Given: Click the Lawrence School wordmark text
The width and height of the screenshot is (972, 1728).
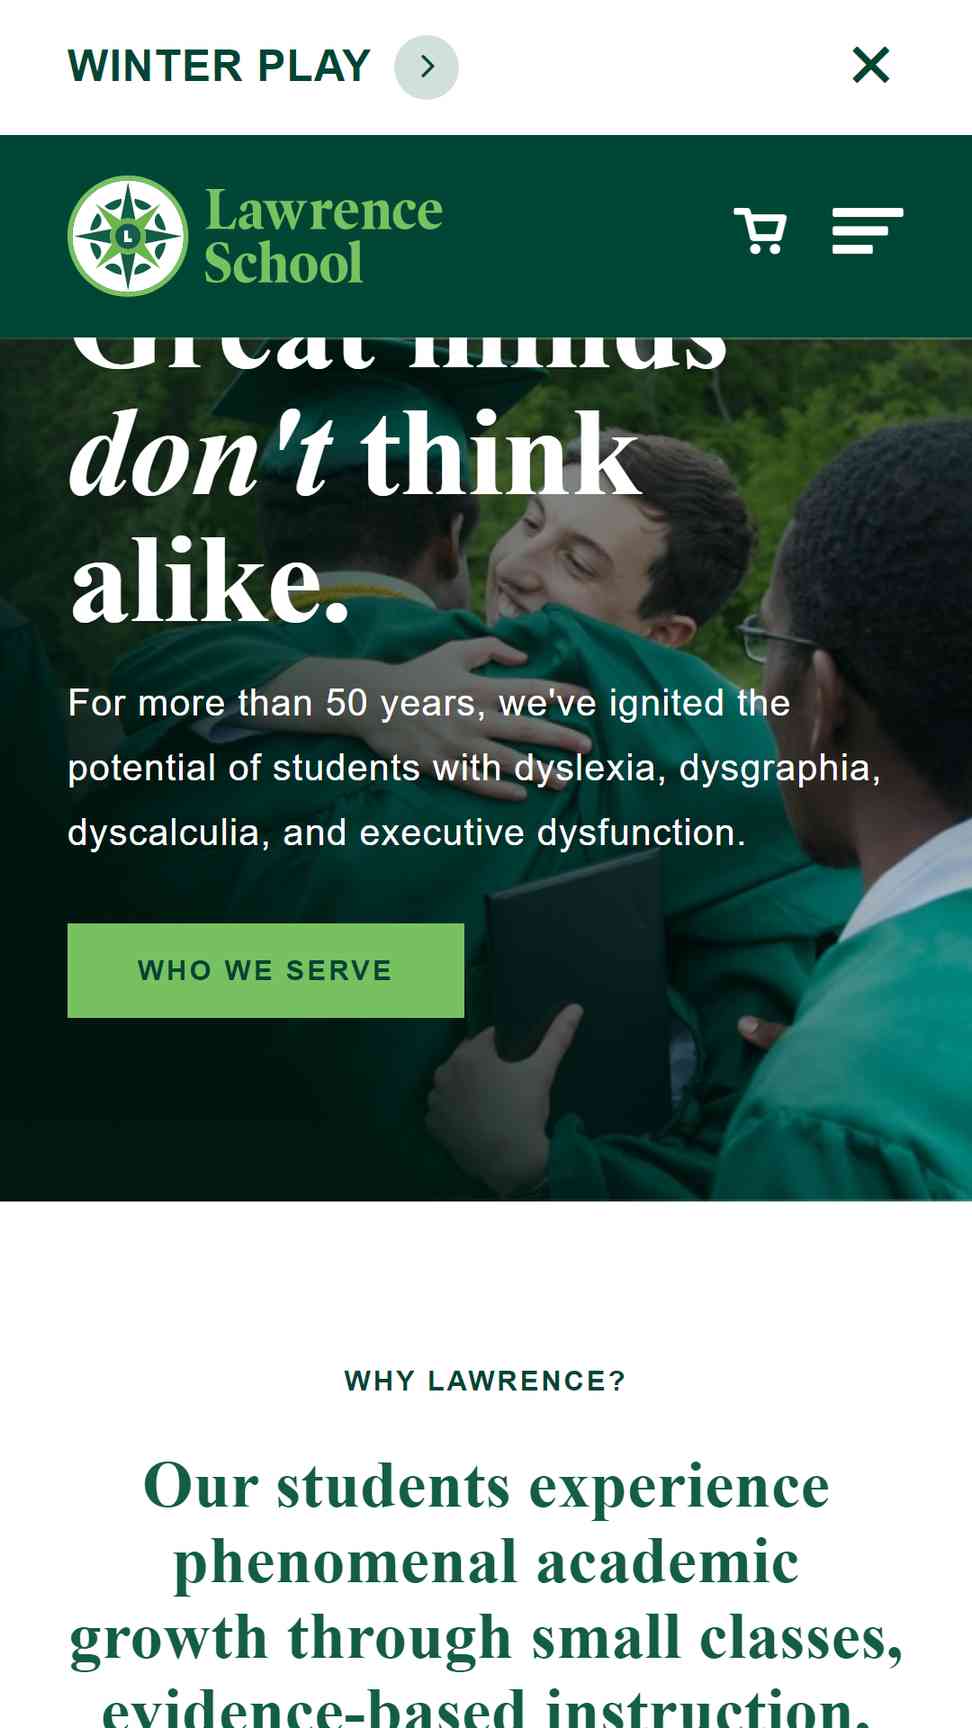Looking at the screenshot, I should coord(323,237).
